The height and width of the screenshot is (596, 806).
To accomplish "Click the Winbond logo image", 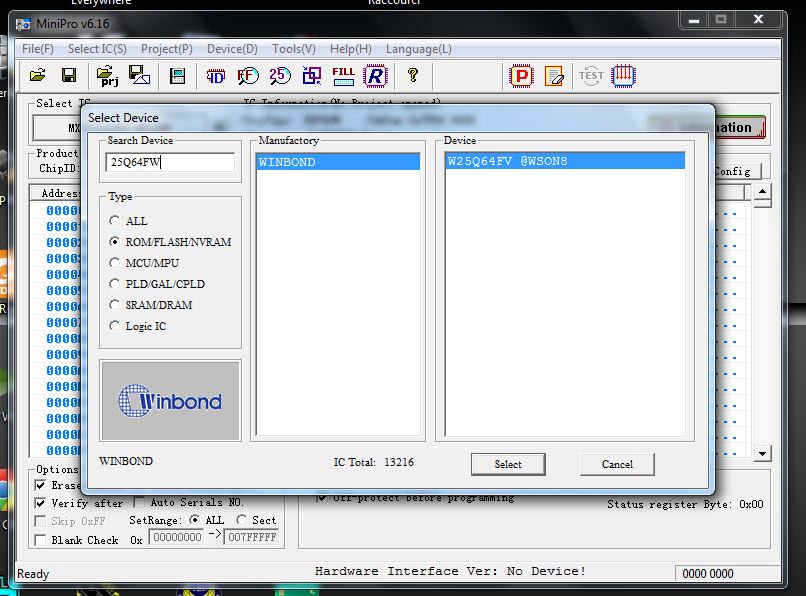I will click(x=170, y=401).
